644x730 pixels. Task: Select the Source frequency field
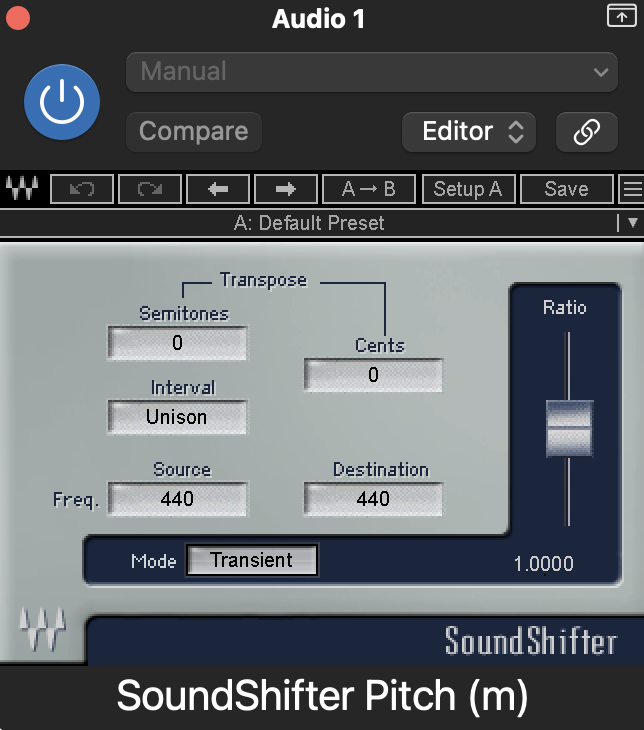point(177,499)
